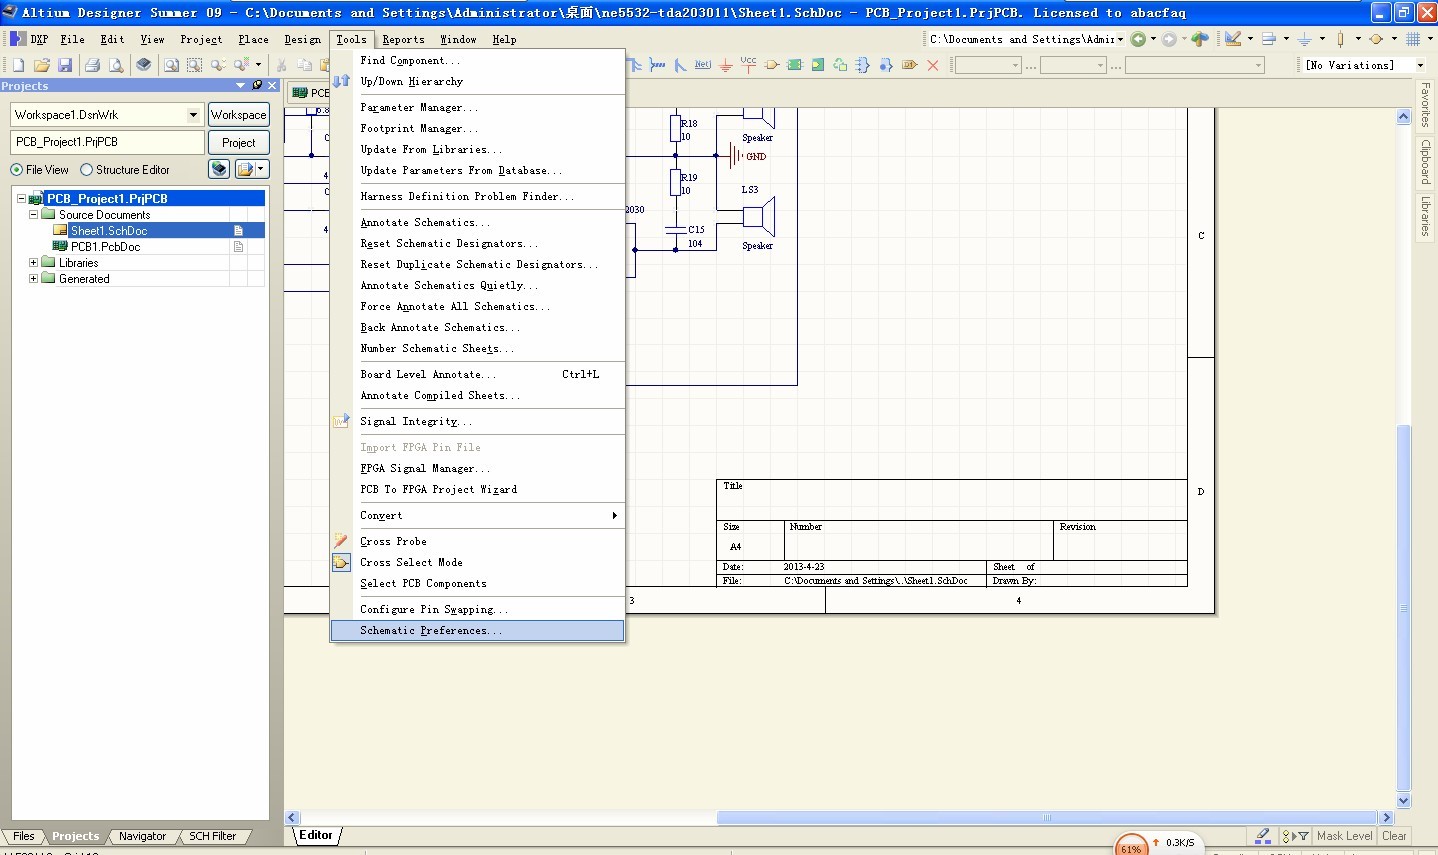
Task: Expand the Generated folder
Action: click(33, 279)
